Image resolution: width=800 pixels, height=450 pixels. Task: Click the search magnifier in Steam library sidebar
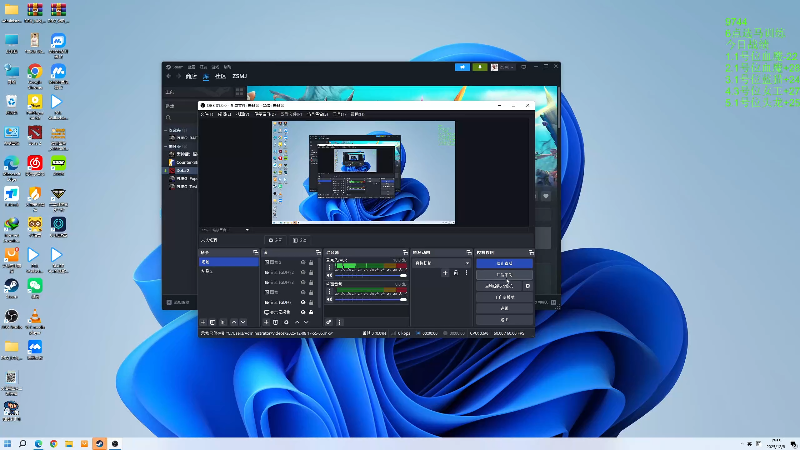(x=168, y=117)
